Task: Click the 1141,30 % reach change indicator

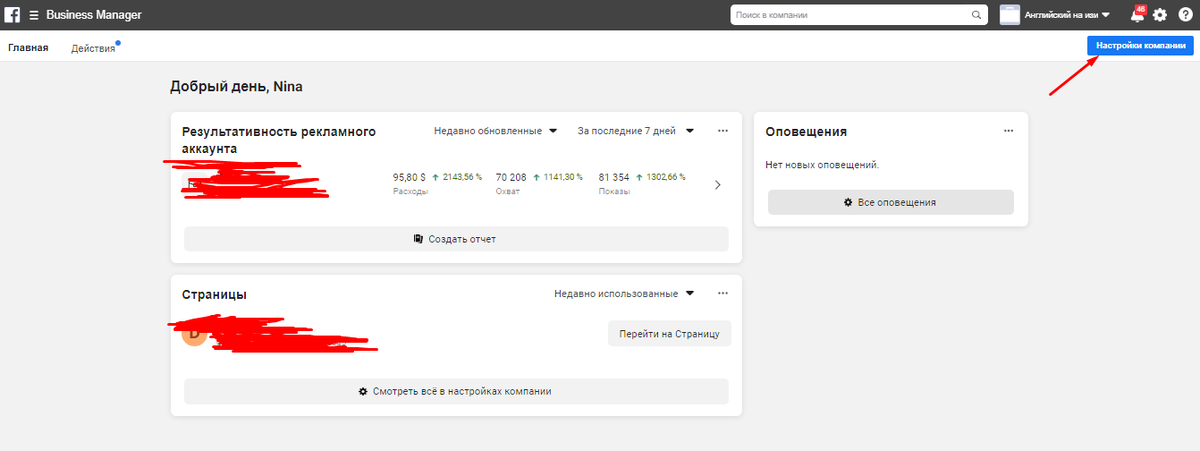Action: pyautogui.click(x=559, y=177)
